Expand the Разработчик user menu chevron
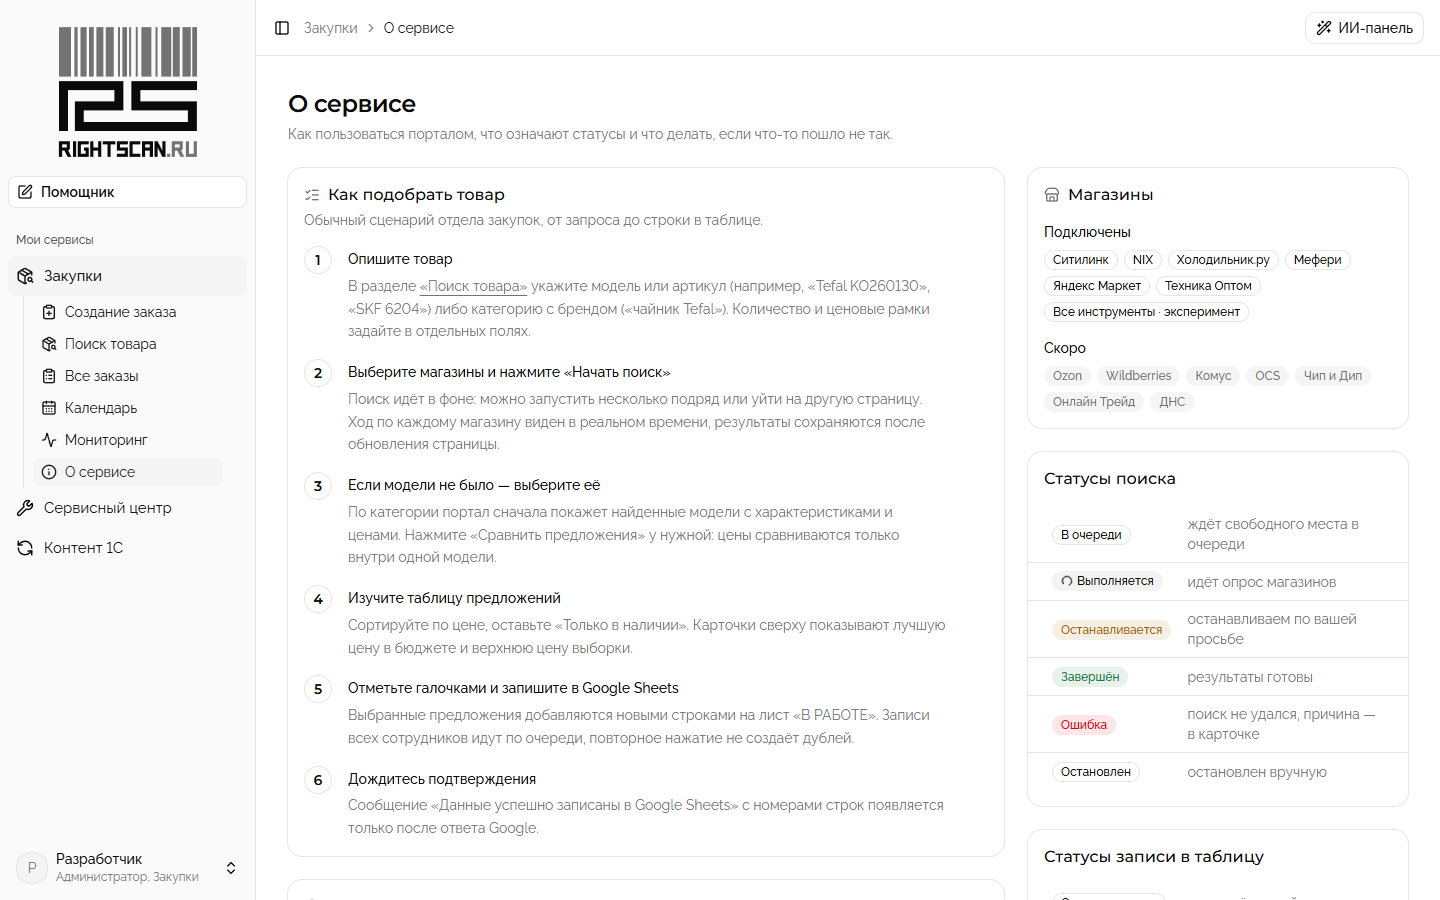The height and width of the screenshot is (900, 1440). coord(231,868)
